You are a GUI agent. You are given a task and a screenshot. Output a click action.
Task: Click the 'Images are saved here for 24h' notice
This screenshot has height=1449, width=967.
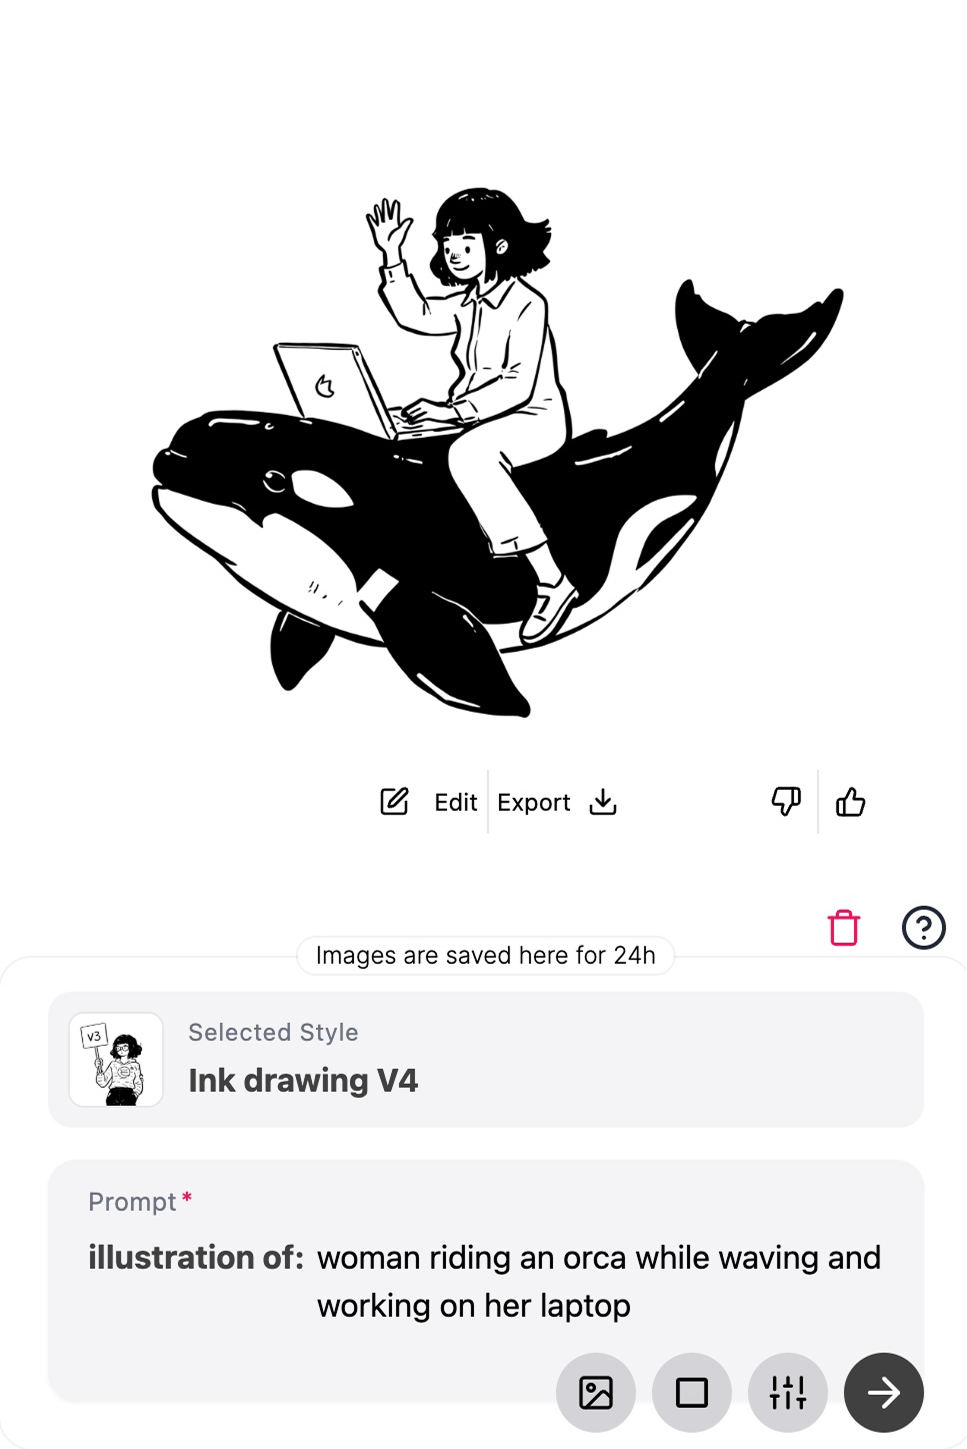pos(485,956)
